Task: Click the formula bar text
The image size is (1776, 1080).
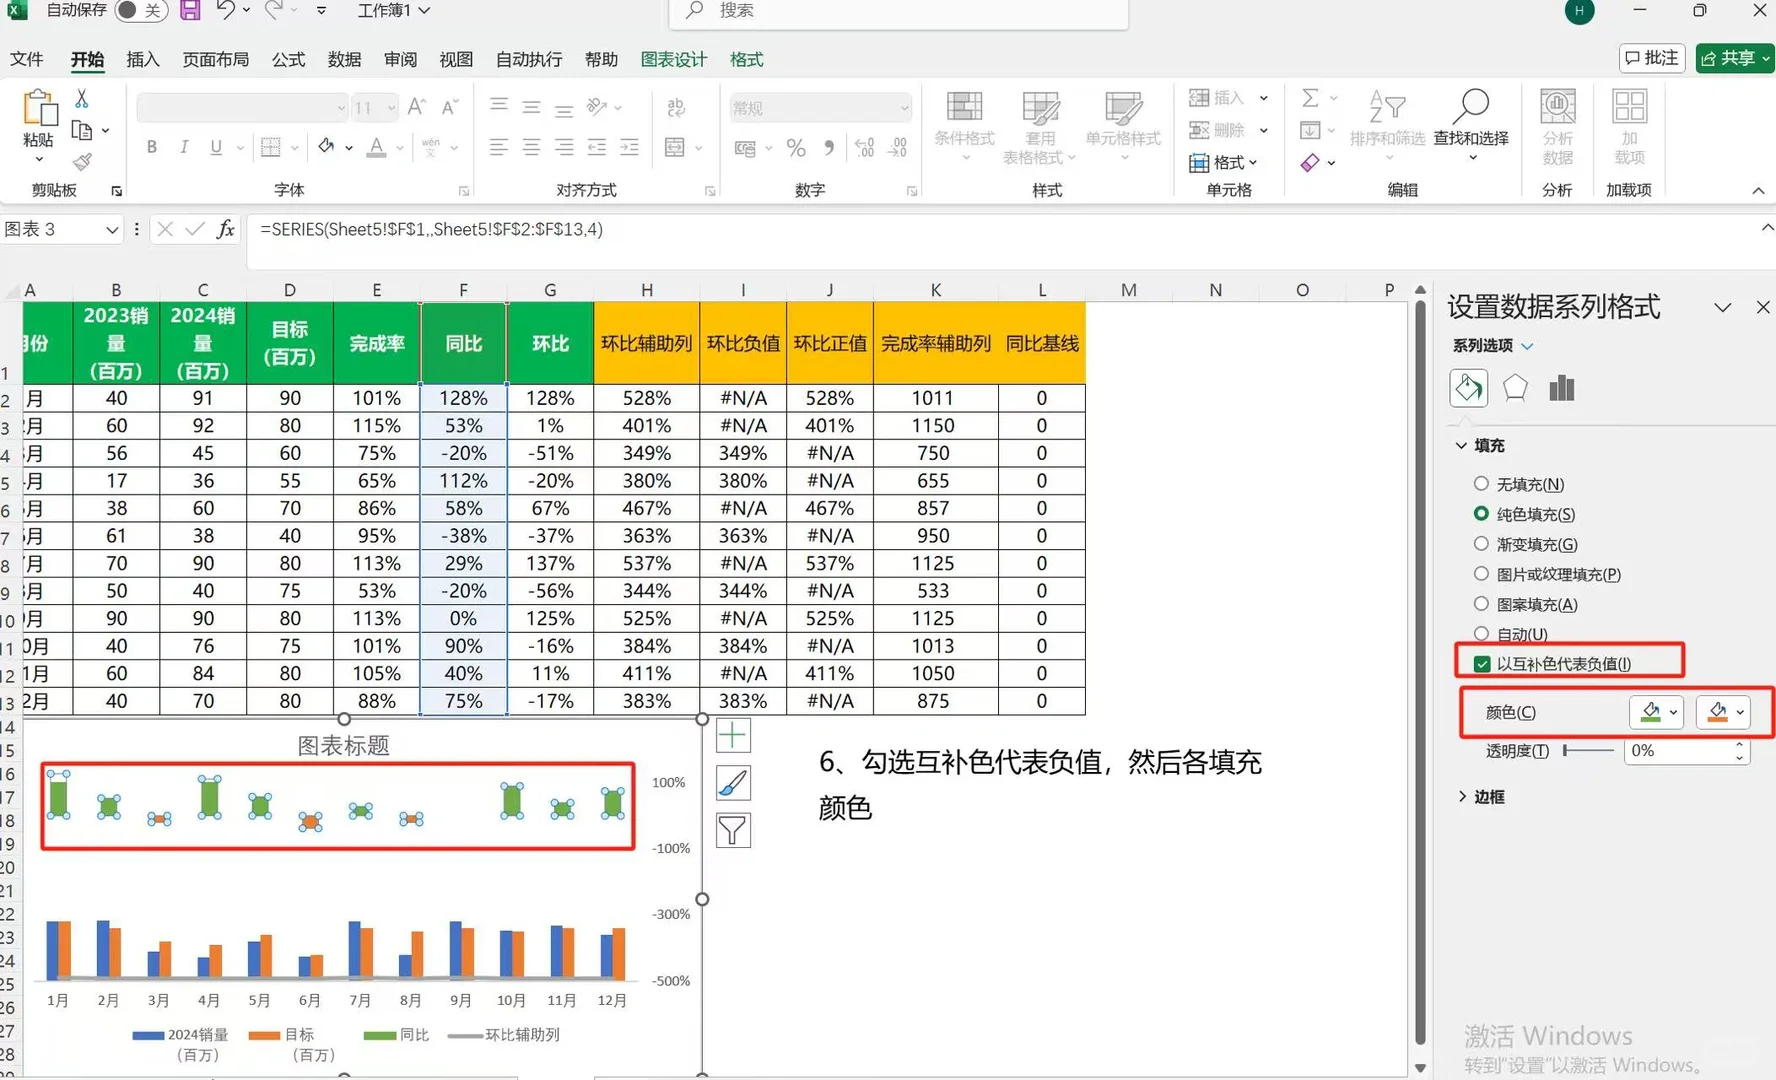Action: [431, 229]
